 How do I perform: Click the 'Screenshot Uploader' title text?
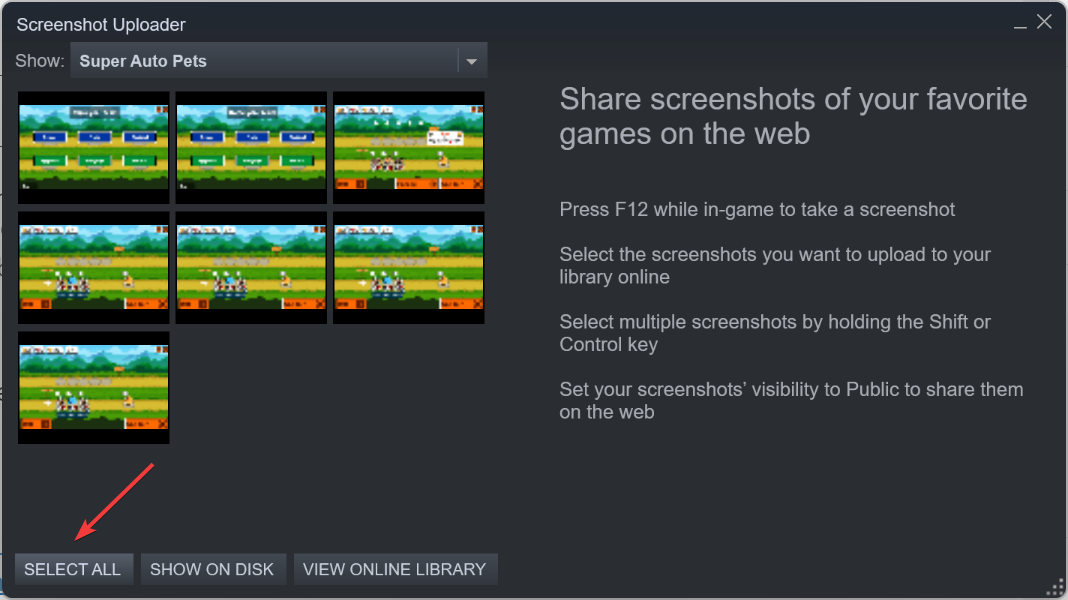pos(101,25)
